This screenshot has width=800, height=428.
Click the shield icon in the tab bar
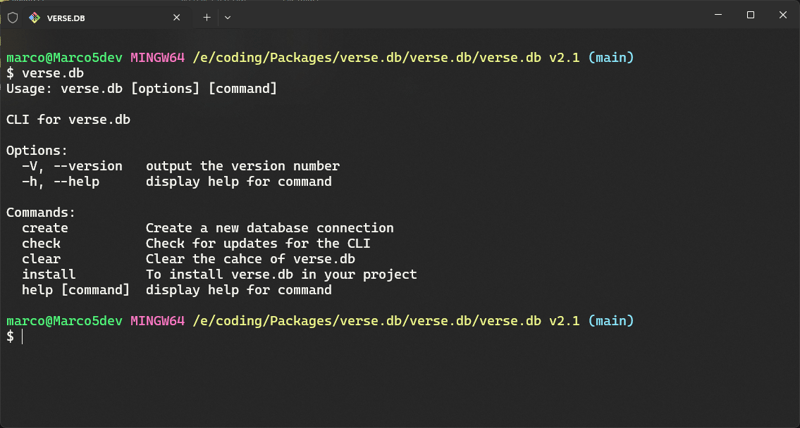[x=13, y=18]
